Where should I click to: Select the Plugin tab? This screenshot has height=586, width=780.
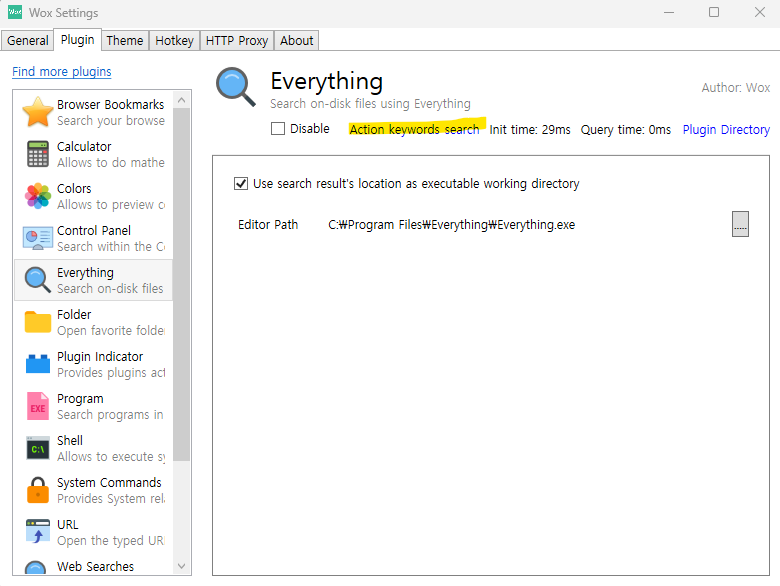tap(78, 39)
